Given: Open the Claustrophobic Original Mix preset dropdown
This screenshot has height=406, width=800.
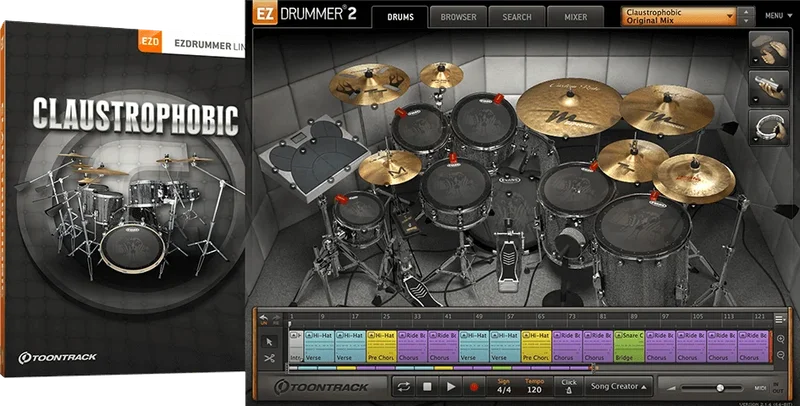Looking at the screenshot, I should click(679, 16).
